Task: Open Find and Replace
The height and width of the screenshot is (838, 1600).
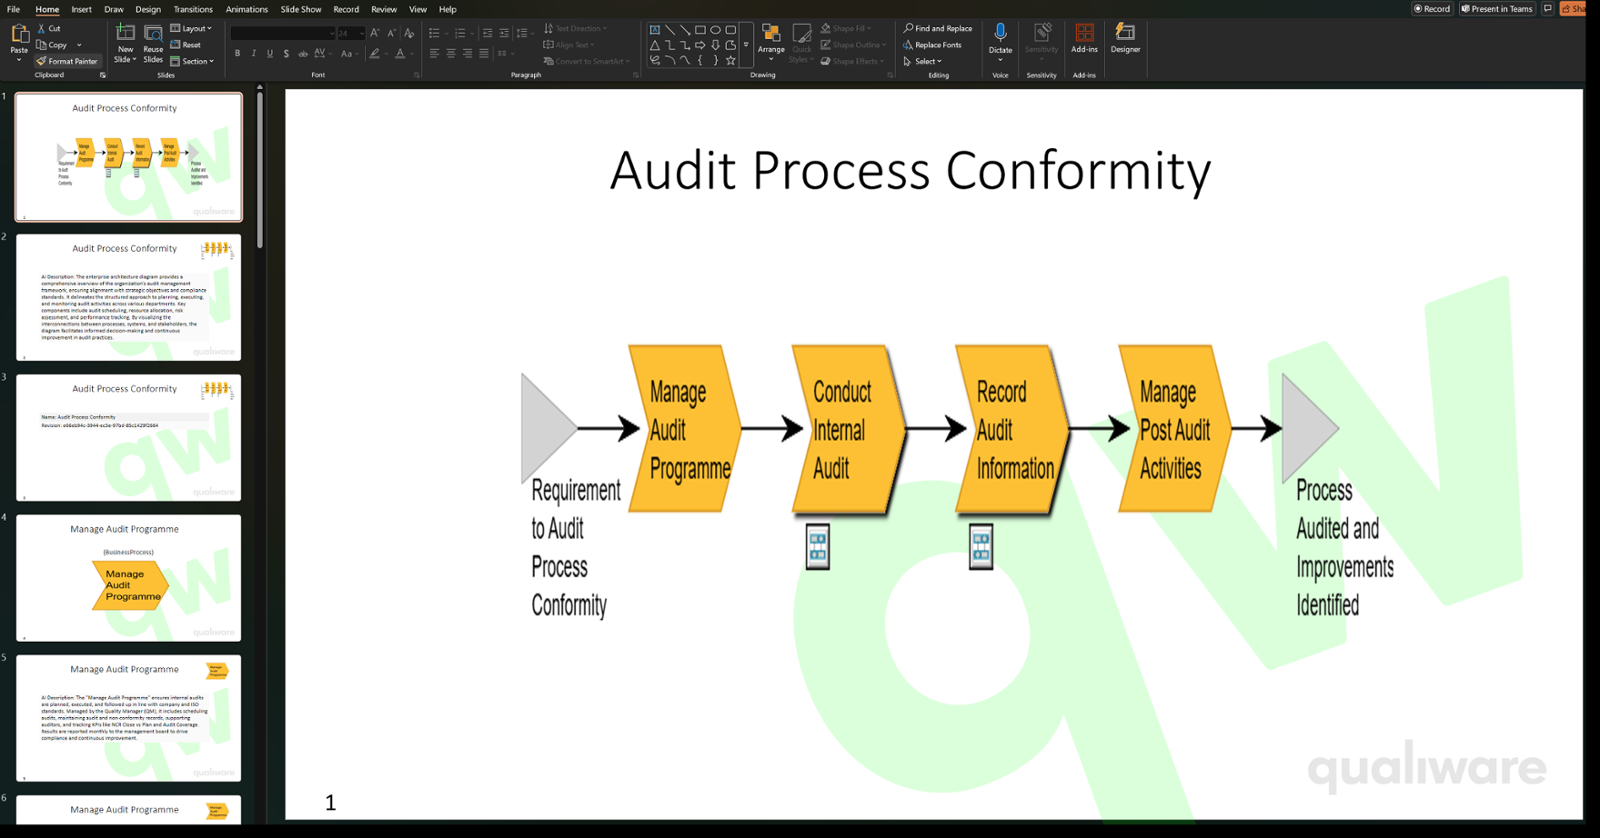Action: [938, 29]
